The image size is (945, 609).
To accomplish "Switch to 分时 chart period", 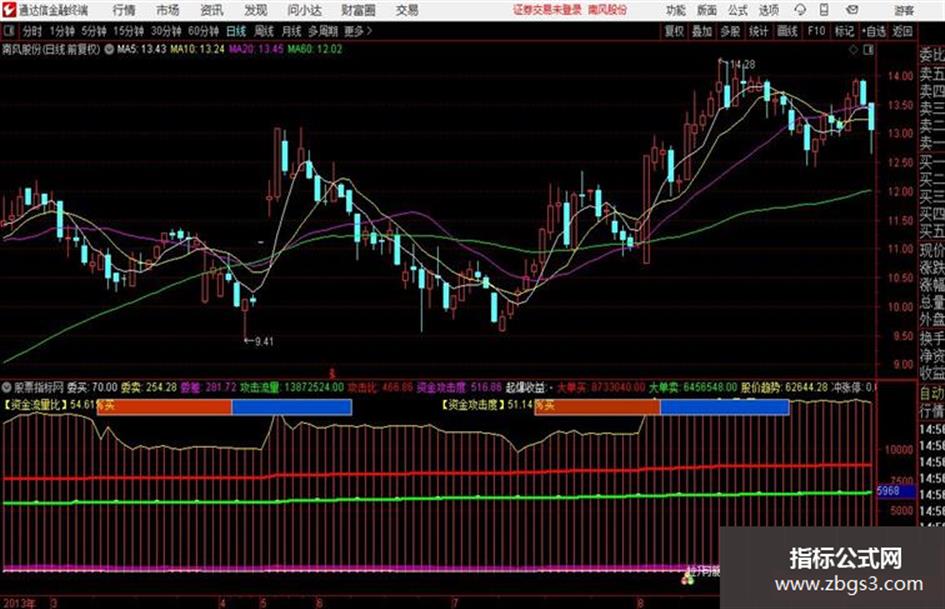I will pos(33,31).
